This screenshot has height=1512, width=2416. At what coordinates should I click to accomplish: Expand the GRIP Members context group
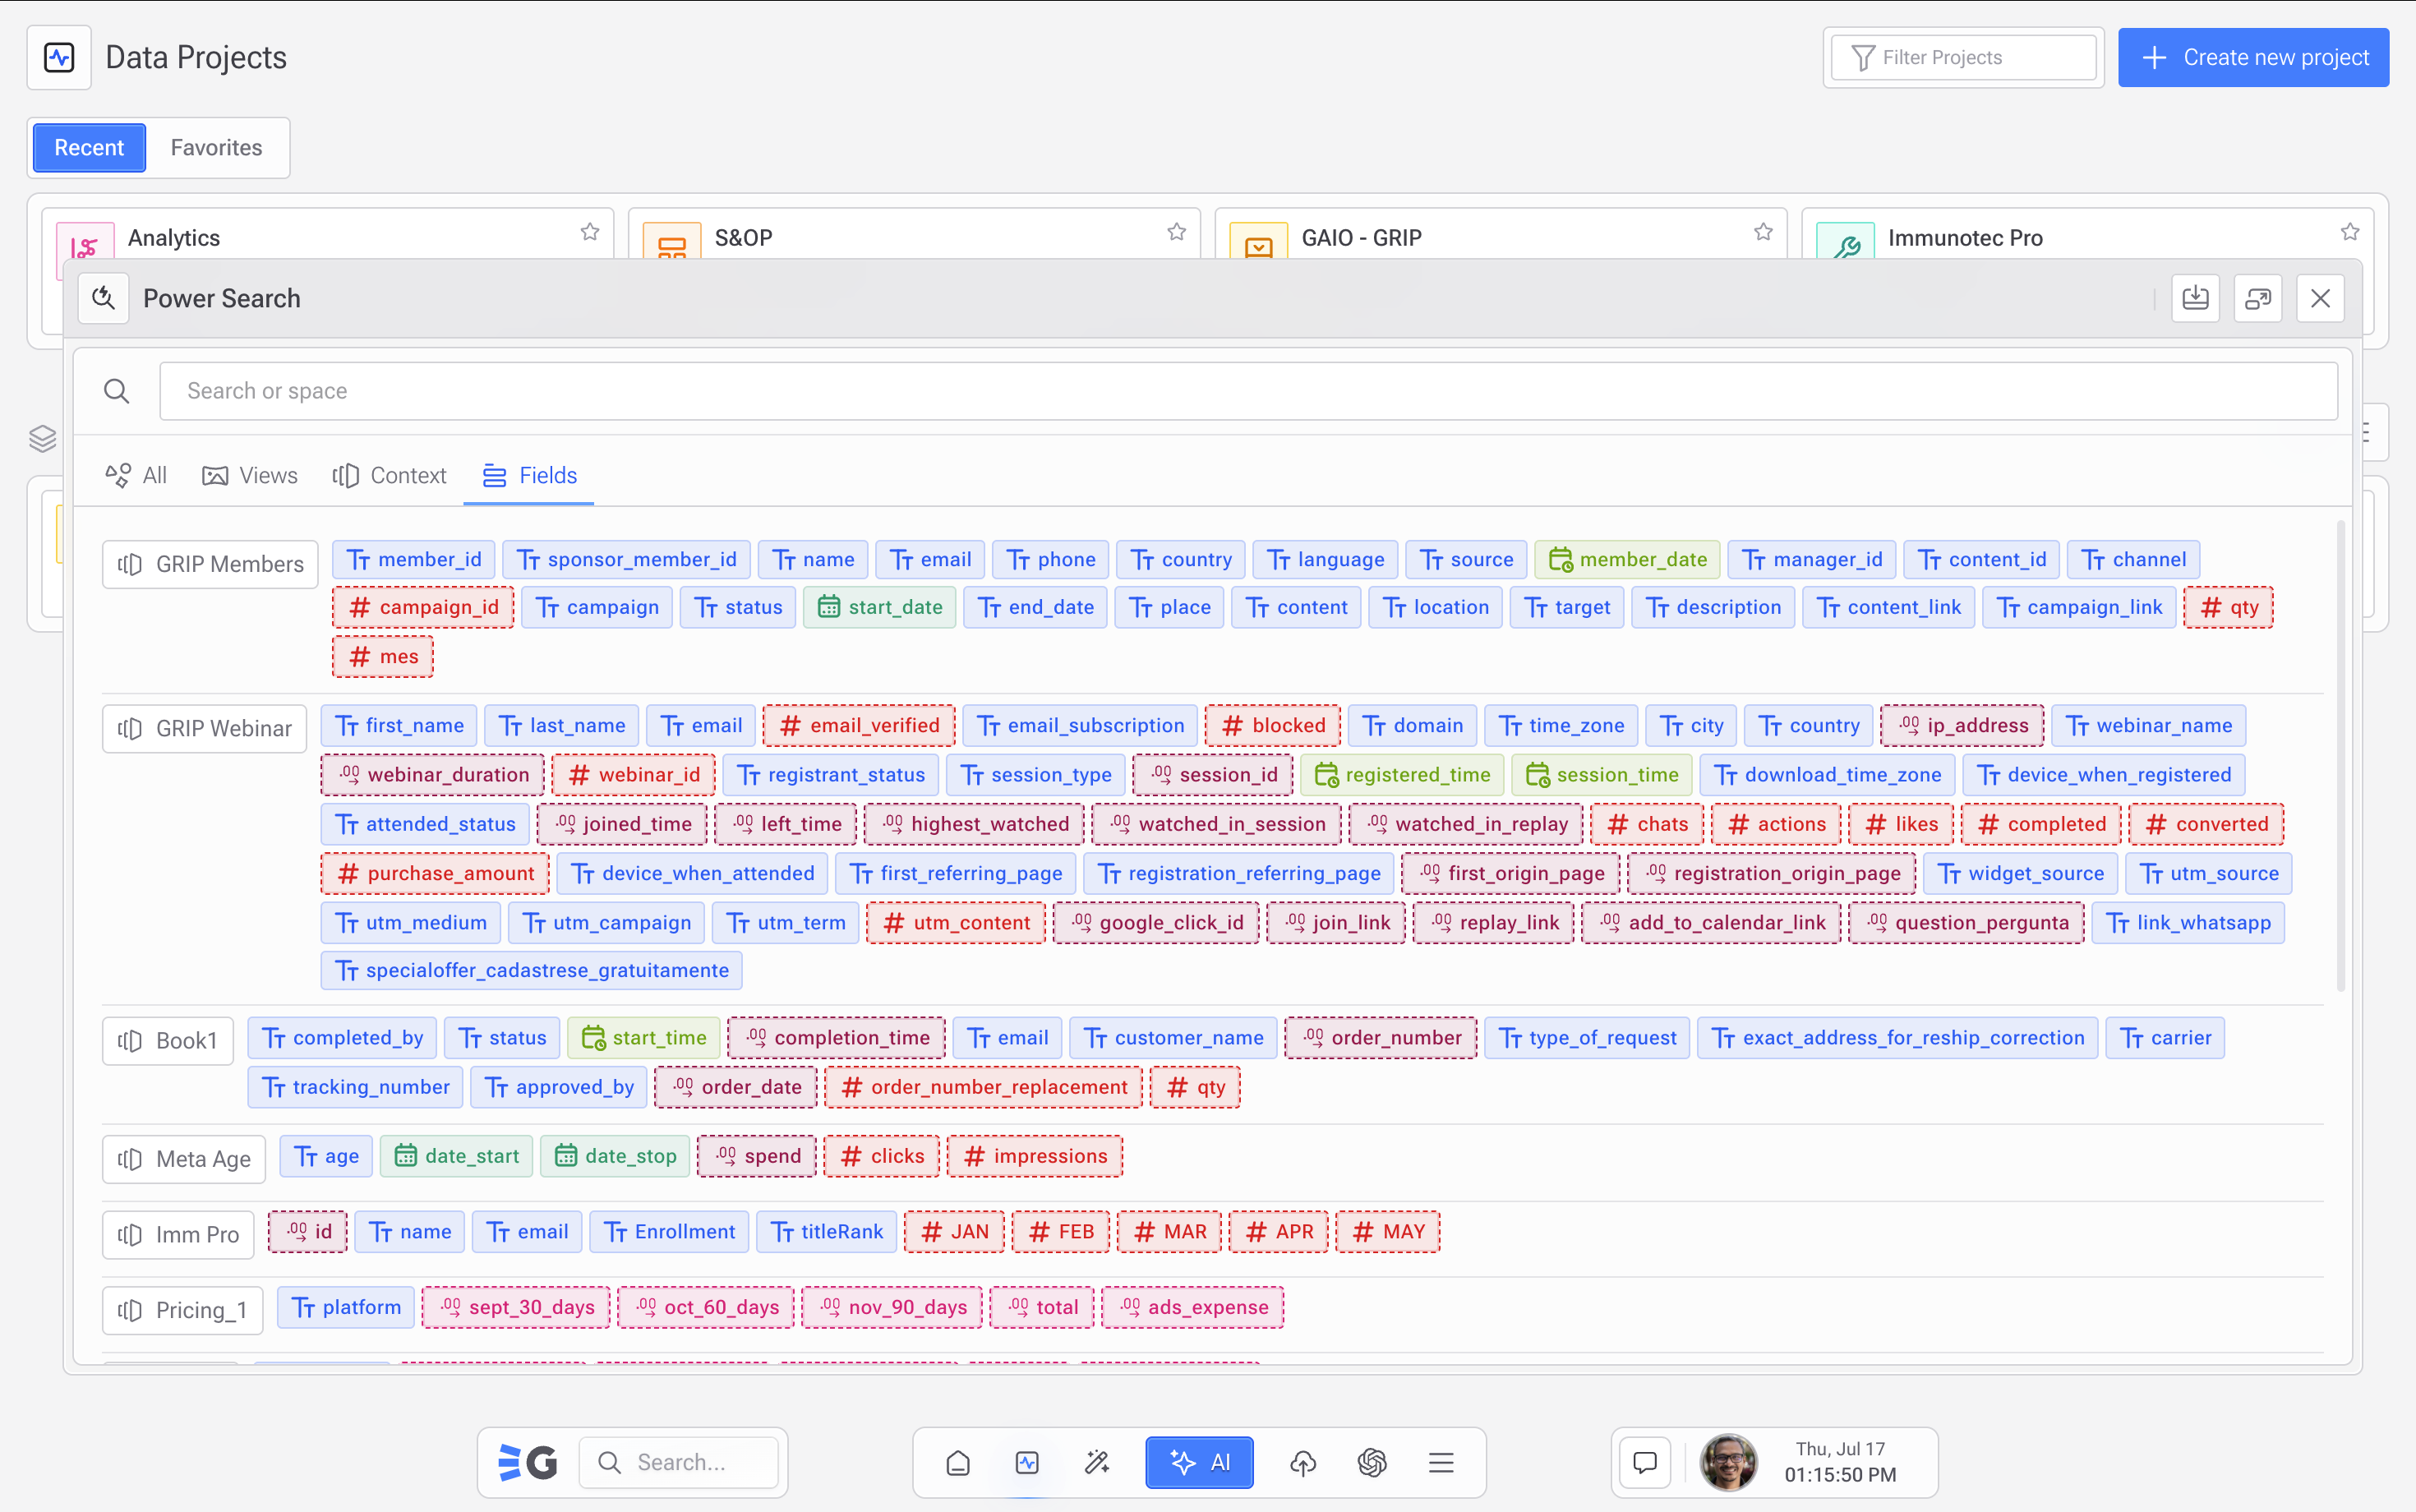click(x=210, y=564)
